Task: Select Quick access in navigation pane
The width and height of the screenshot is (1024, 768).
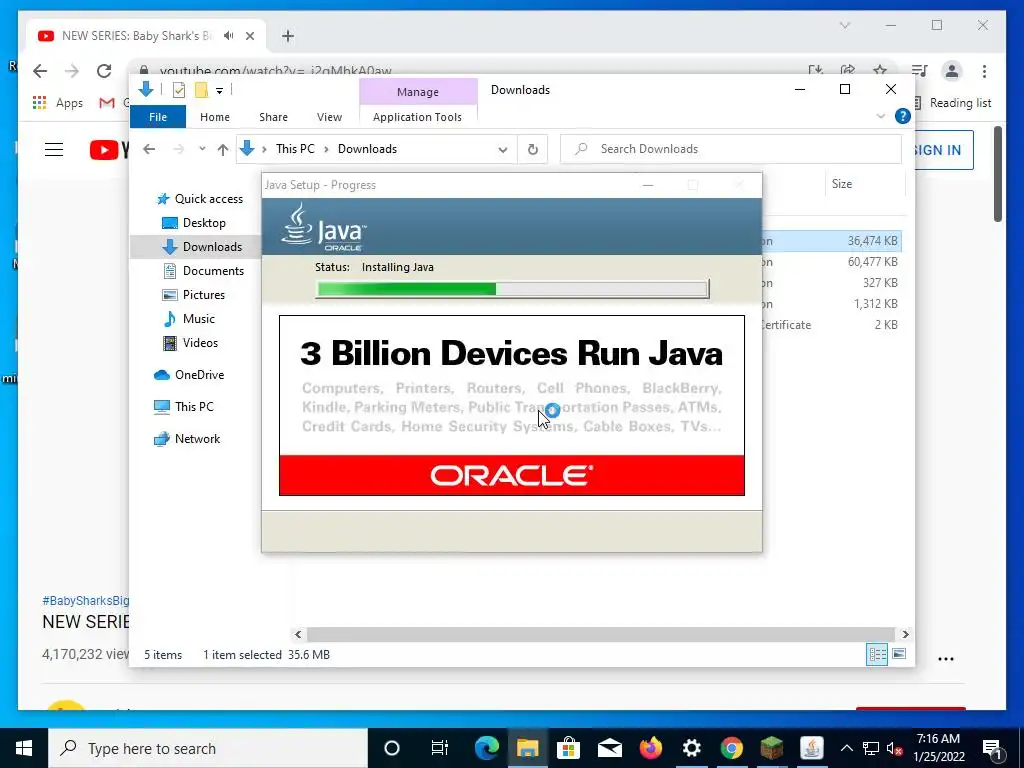Action: point(200,199)
